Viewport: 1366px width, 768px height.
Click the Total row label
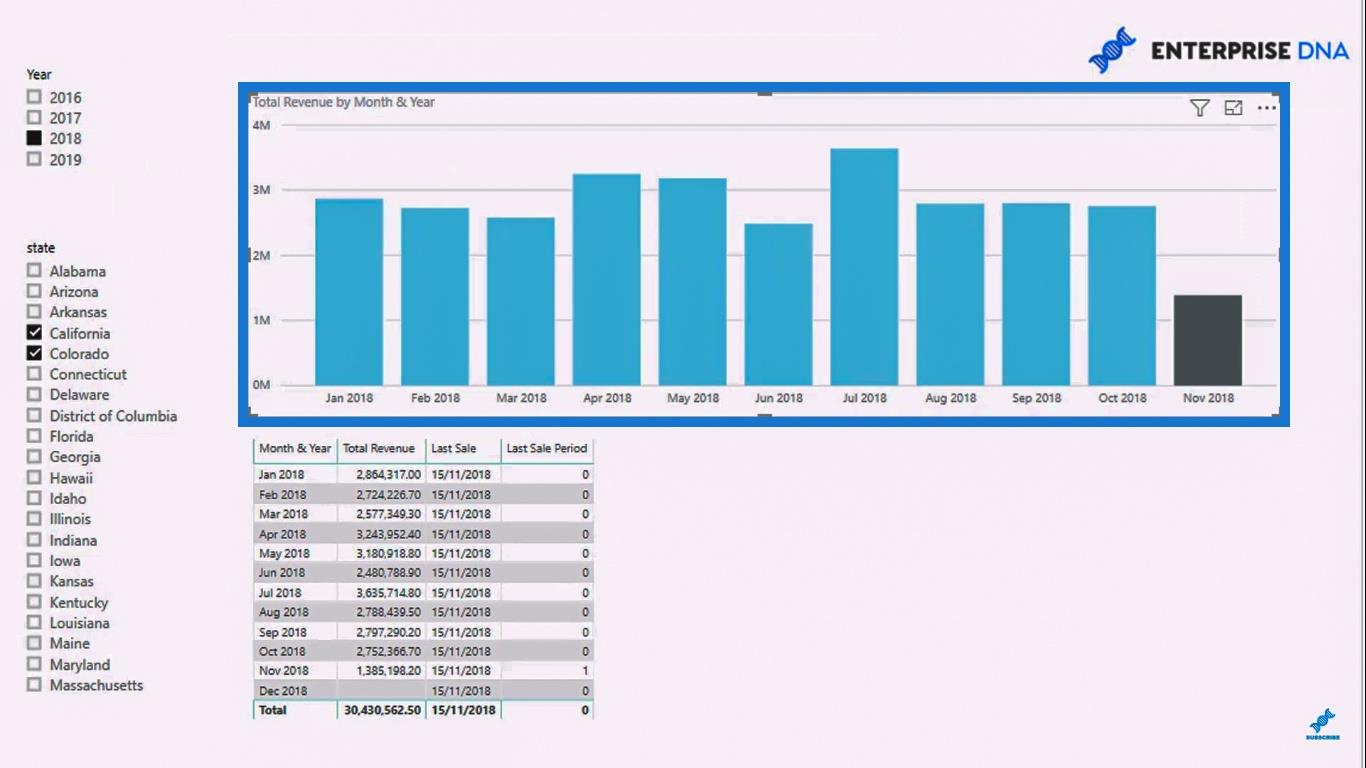(273, 710)
